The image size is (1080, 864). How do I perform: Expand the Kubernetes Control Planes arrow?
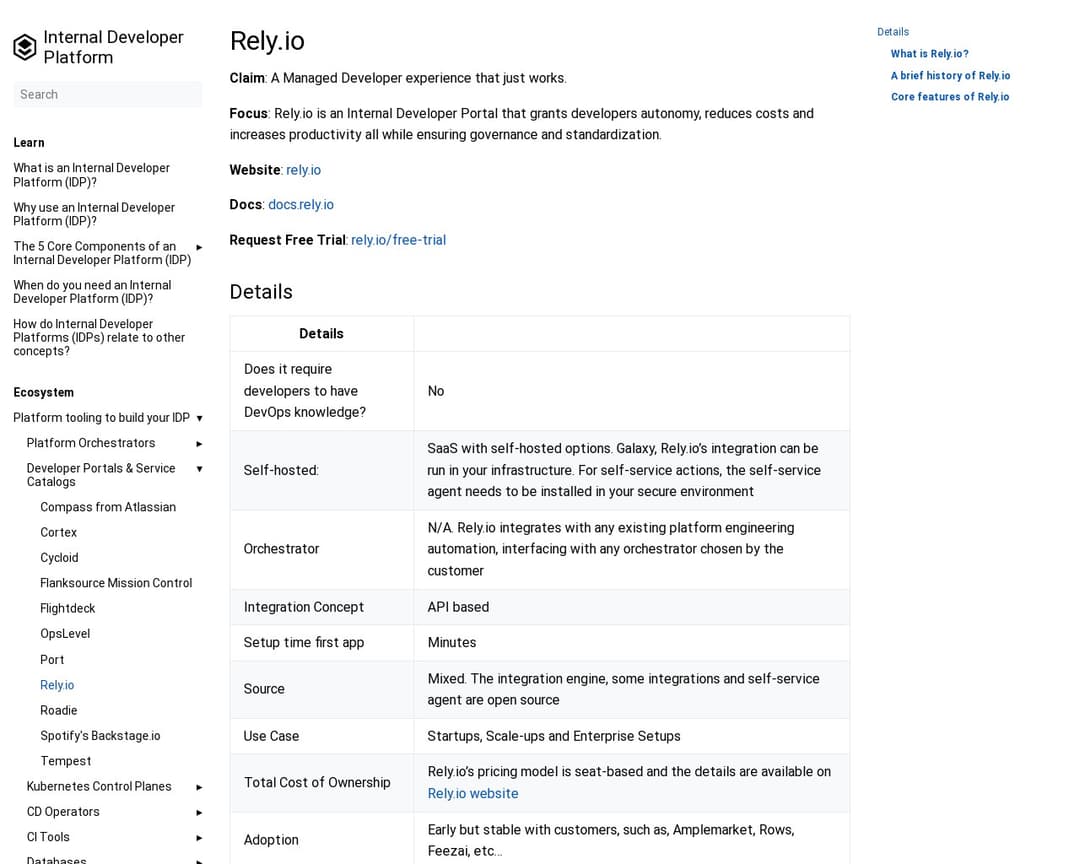tap(199, 787)
